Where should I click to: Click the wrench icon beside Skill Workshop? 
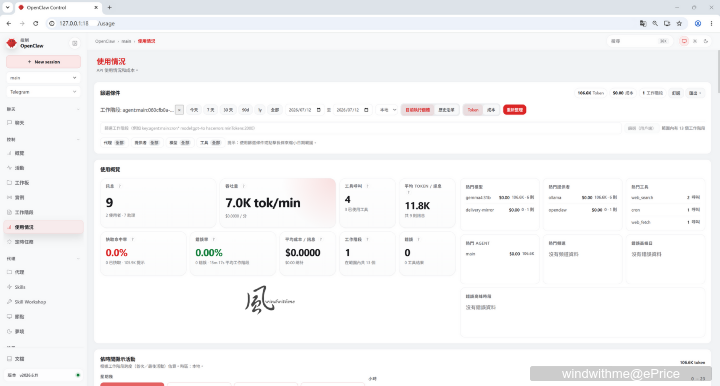pyautogui.click(x=9, y=302)
